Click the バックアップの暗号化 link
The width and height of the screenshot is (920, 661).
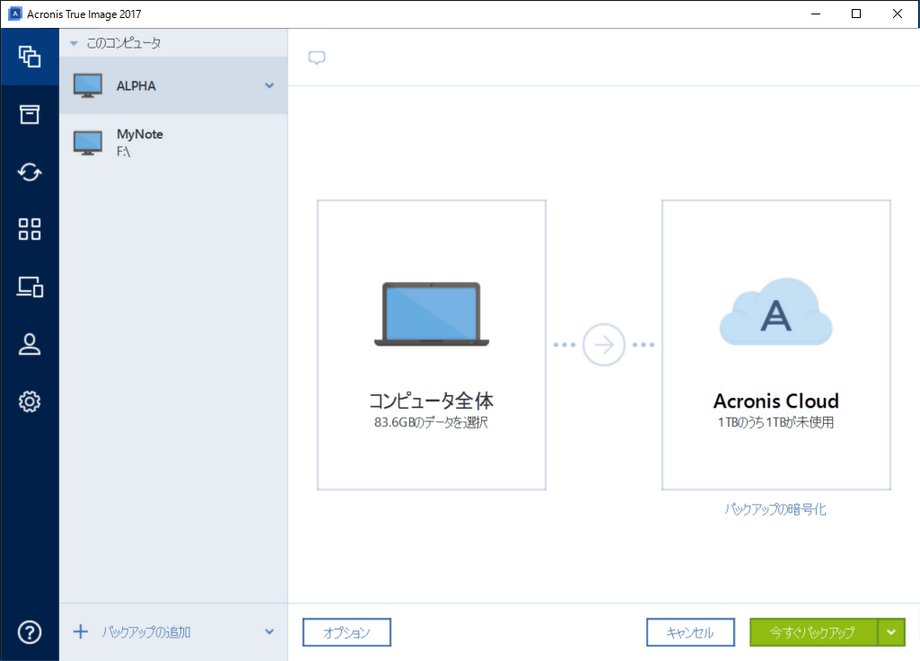tap(776, 509)
